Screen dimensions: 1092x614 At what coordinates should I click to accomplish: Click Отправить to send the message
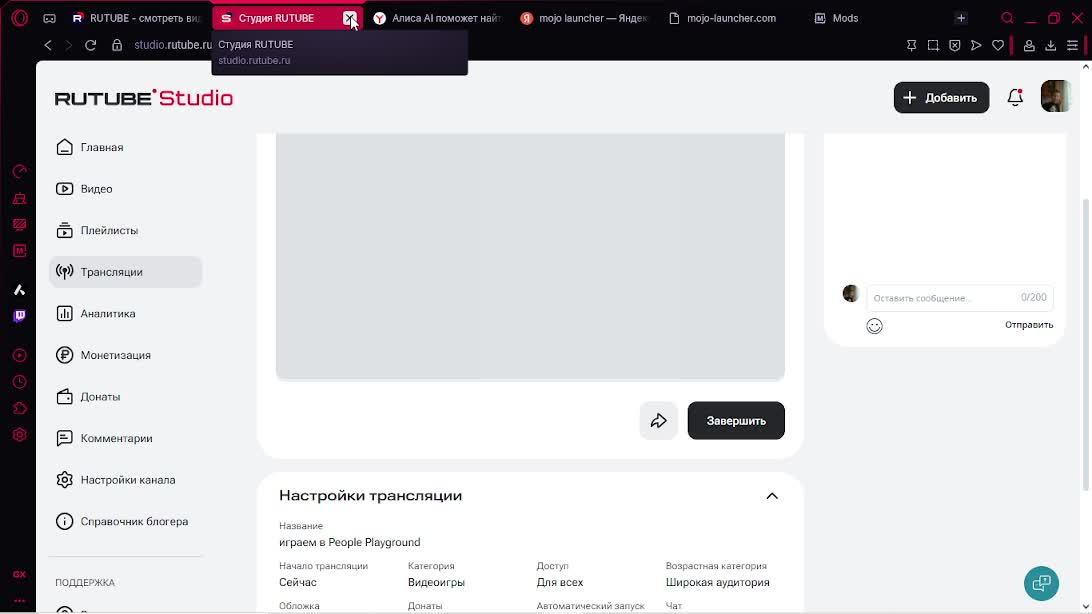pos(1029,325)
